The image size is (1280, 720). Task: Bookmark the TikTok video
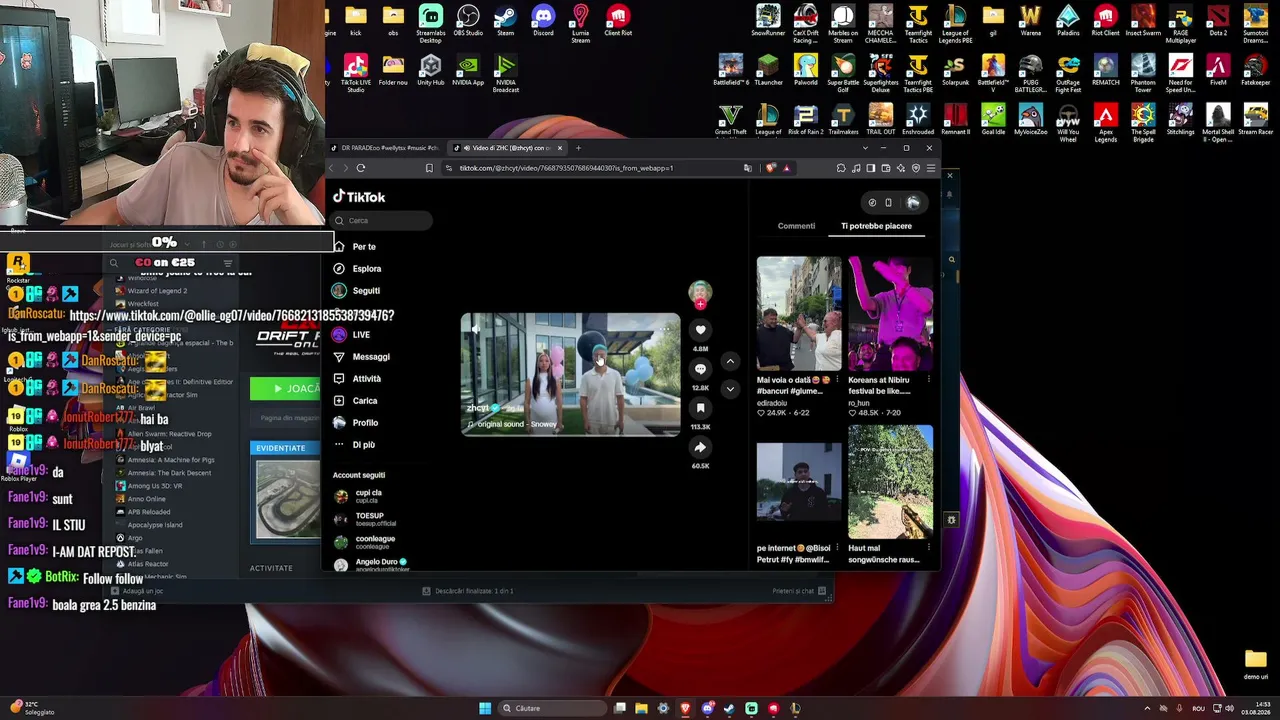(x=700, y=408)
